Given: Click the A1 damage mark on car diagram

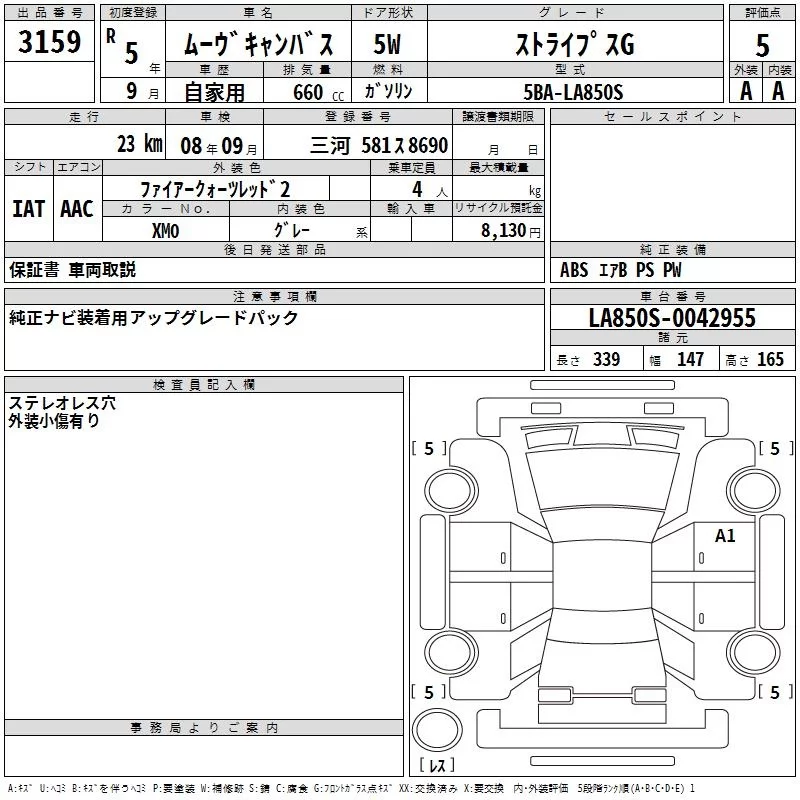Looking at the screenshot, I should click(x=725, y=536).
